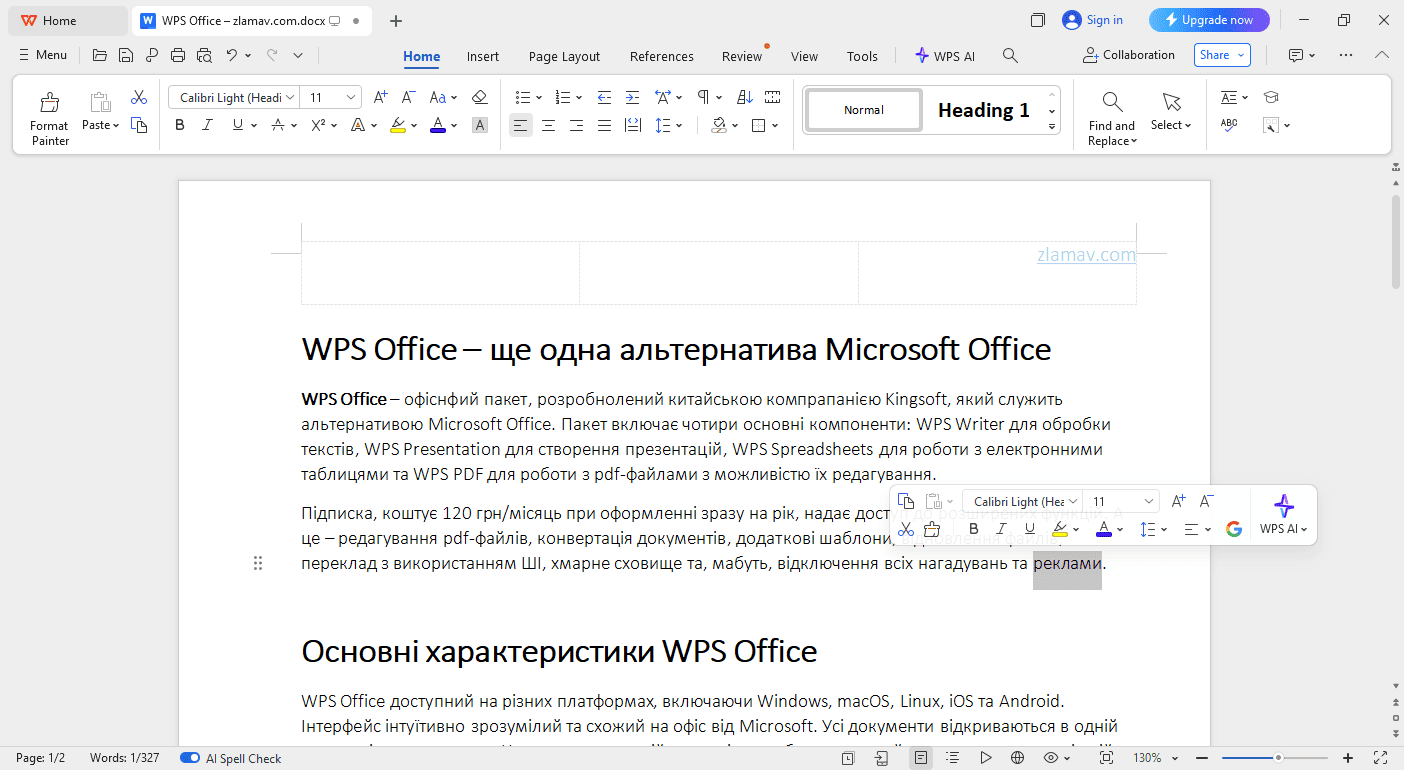Expand the styles gallery list
Viewport: 1404px width, 770px height.
tap(1052, 126)
